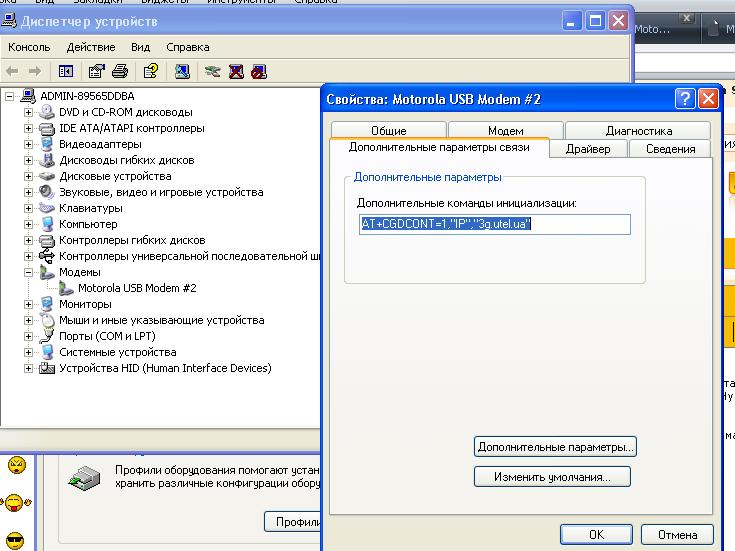This screenshot has width=735, height=551.
Task: Click the Дополнительные параметры... button
Action: point(555,446)
